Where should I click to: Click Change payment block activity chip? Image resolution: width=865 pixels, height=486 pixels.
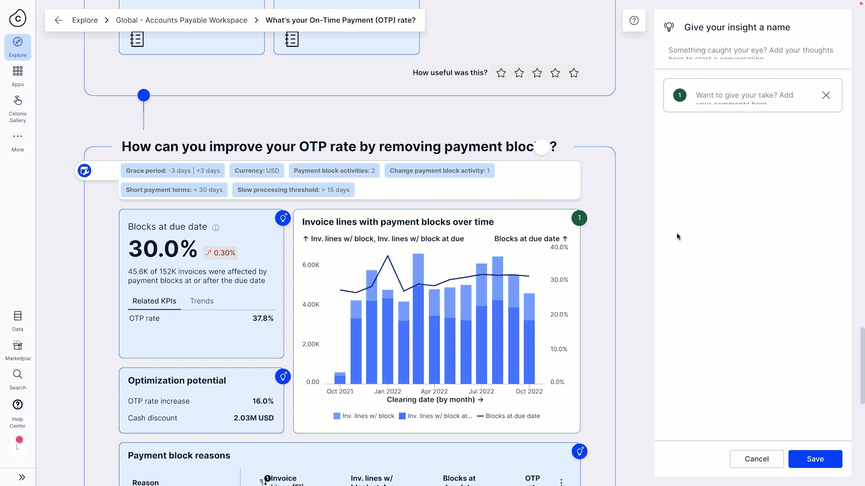(440, 171)
